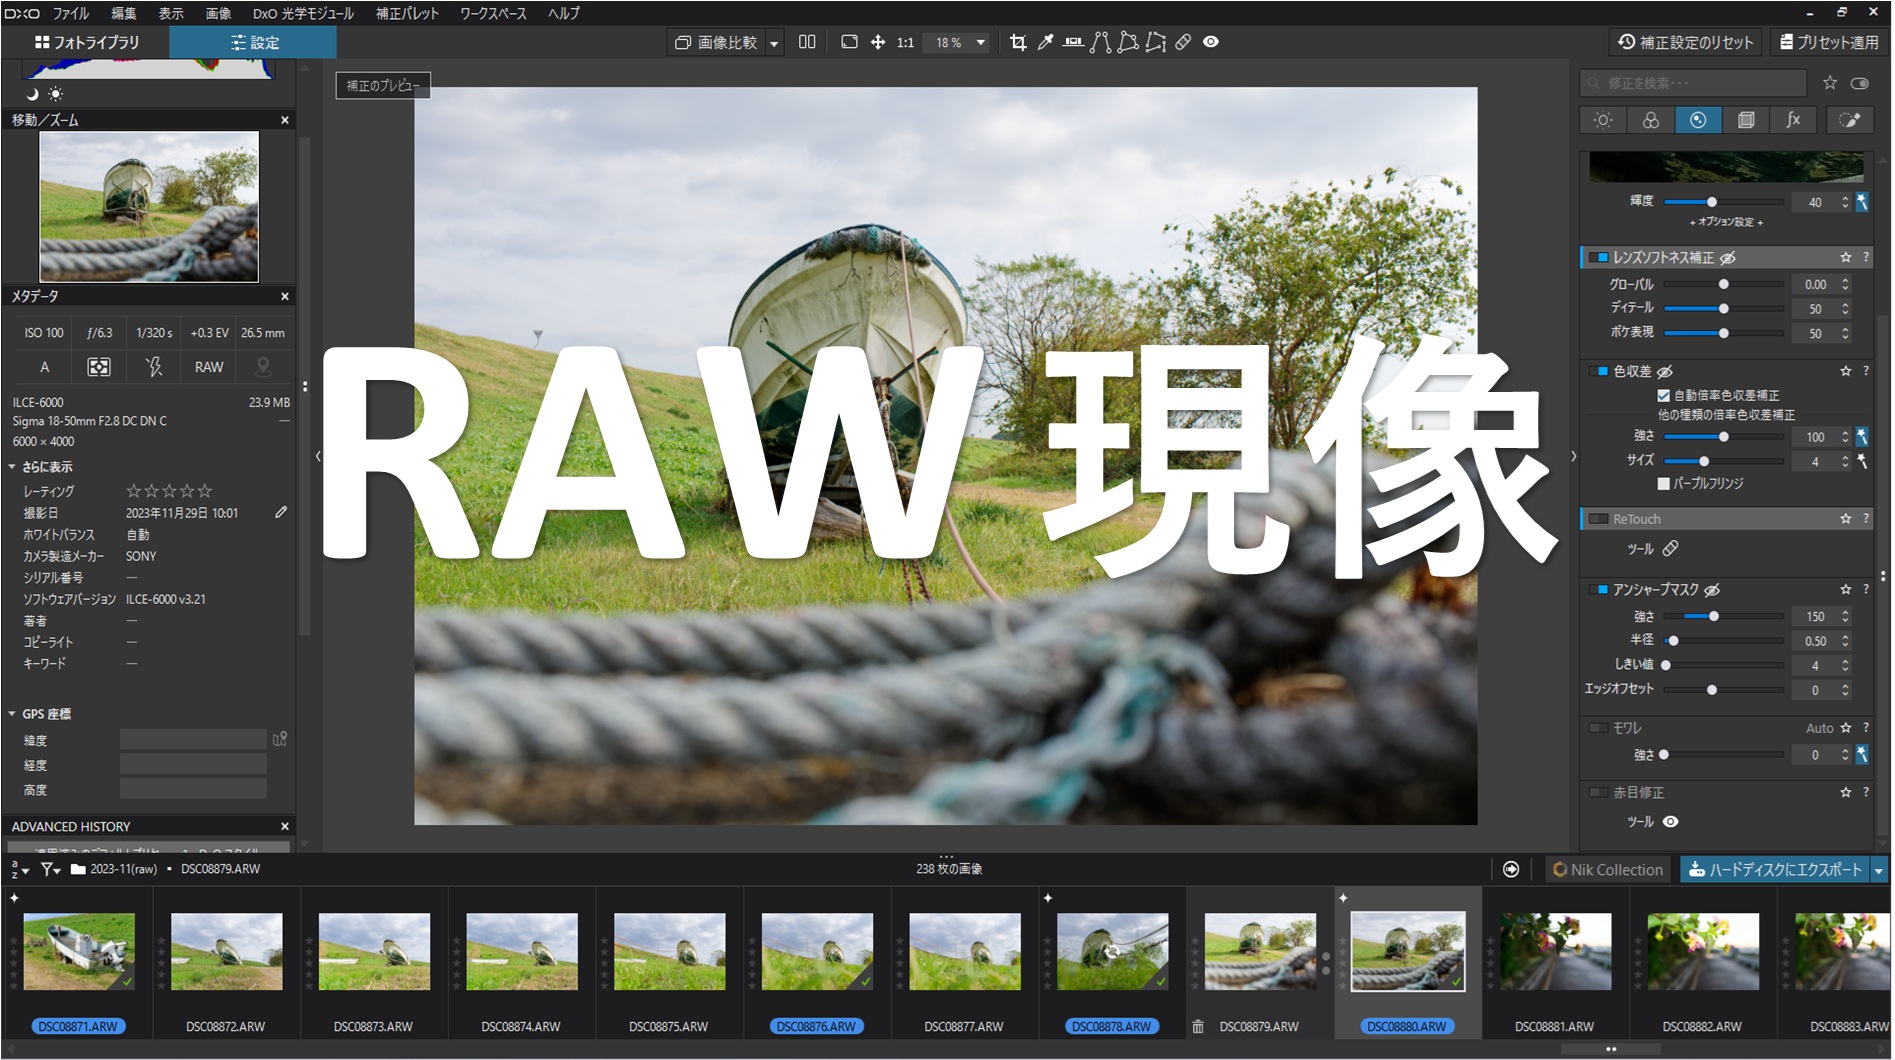Adjust the 輝度 slider
This screenshot has height=1060, width=1895.
[1723, 202]
